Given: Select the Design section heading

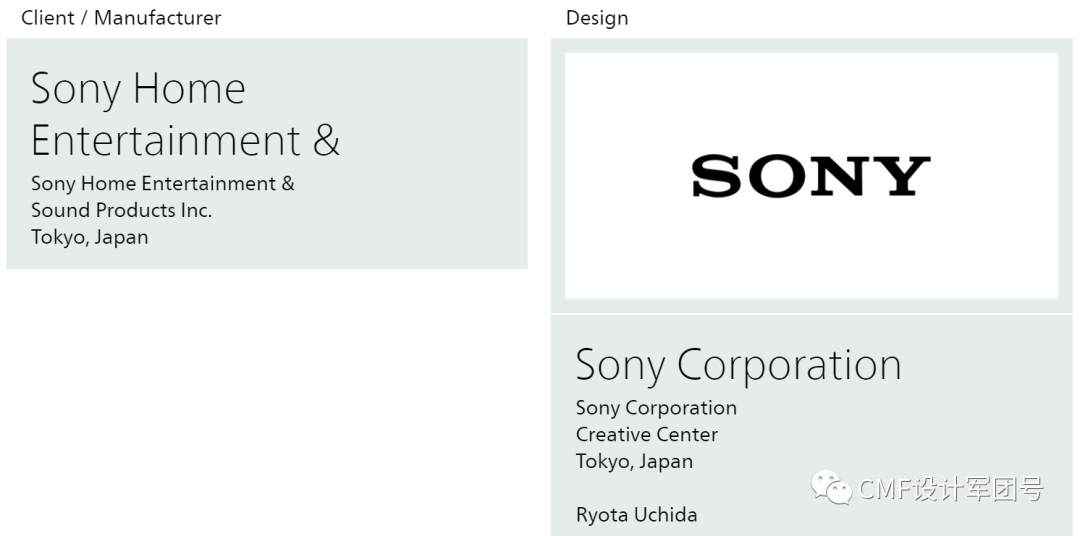Looking at the screenshot, I should pyautogui.click(x=597, y=18).
